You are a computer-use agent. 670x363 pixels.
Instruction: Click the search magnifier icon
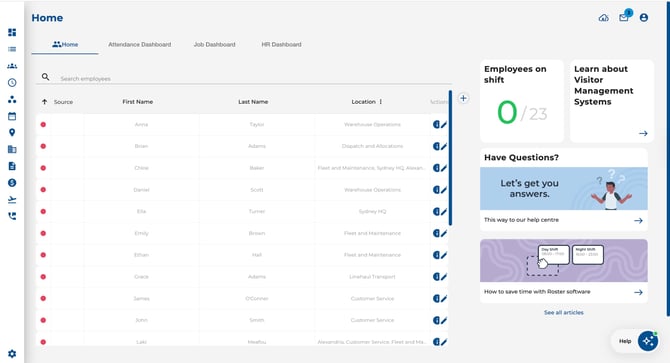click(x=45, y=77)
